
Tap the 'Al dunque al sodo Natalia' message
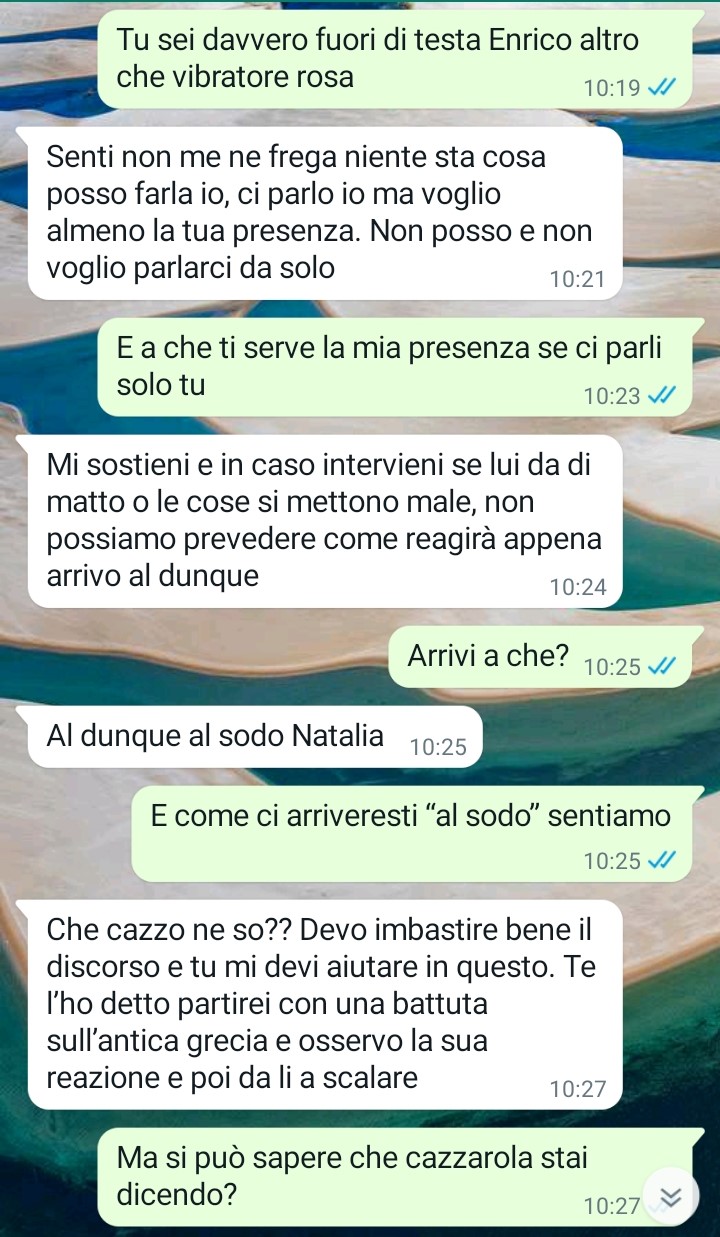click(x=255, y=737)
